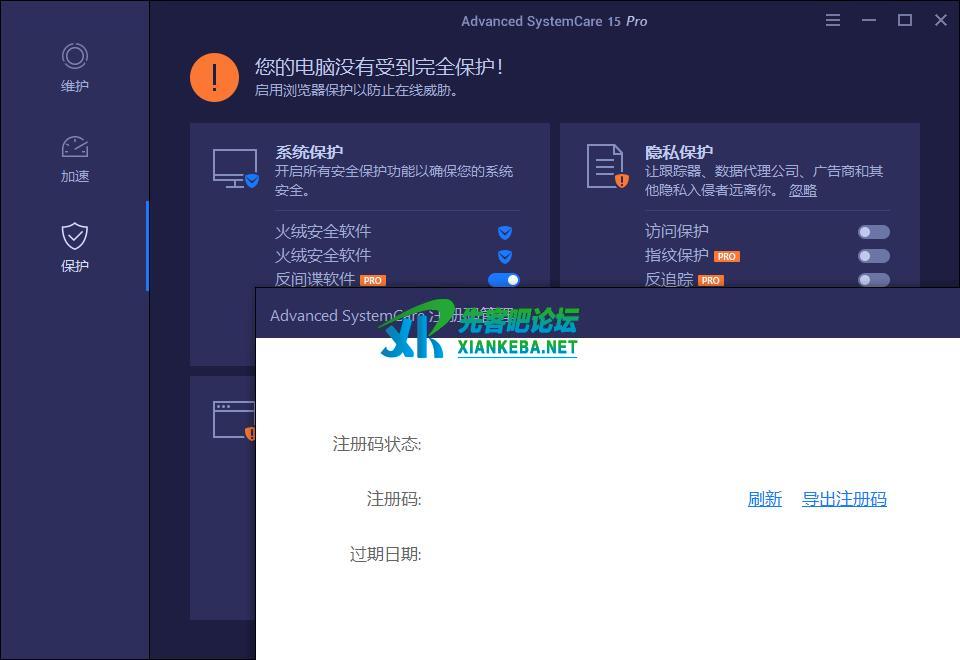The width and height of the screenshot is (960, 660).
Task: Turn on the 指纹保护 toggle
Action: pyautogui.click(x=873, y=256)
